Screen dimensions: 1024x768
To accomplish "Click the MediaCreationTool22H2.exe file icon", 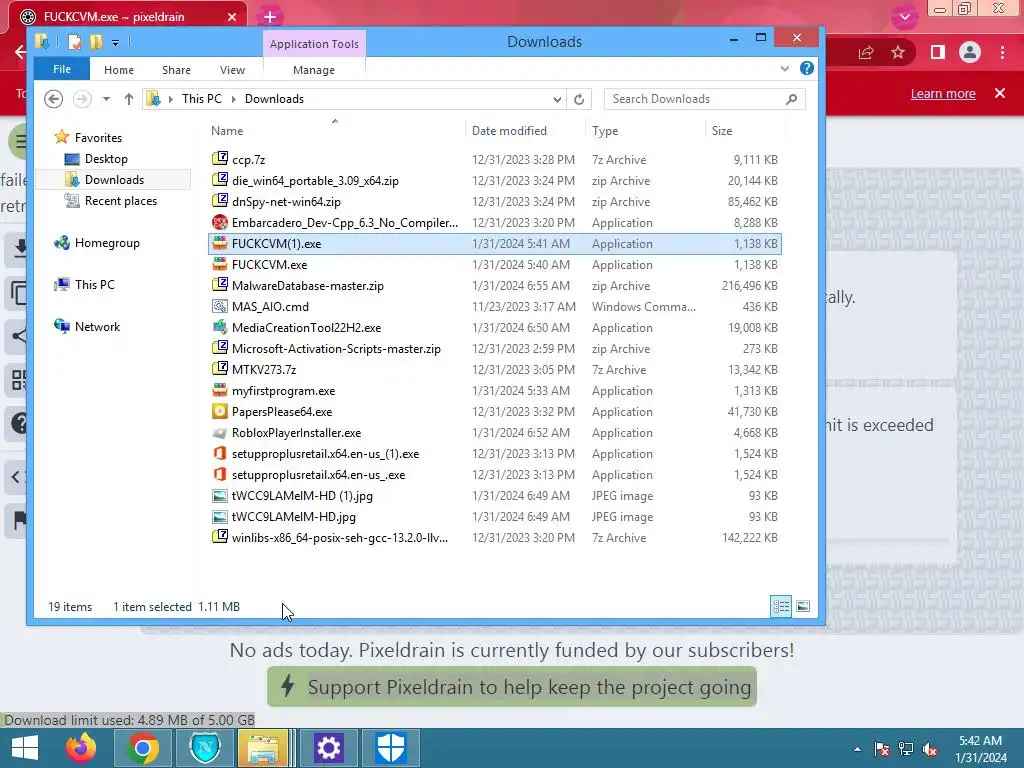I will (x=220, y=327).
